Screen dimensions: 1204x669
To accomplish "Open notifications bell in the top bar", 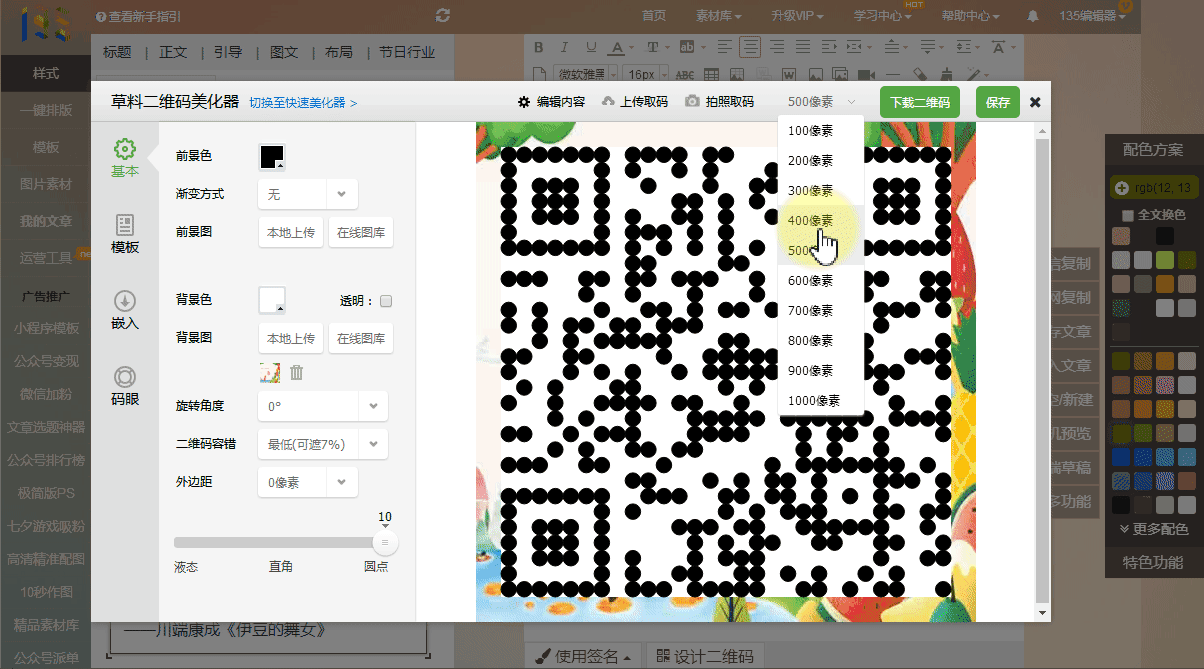I will (1033, 16).
